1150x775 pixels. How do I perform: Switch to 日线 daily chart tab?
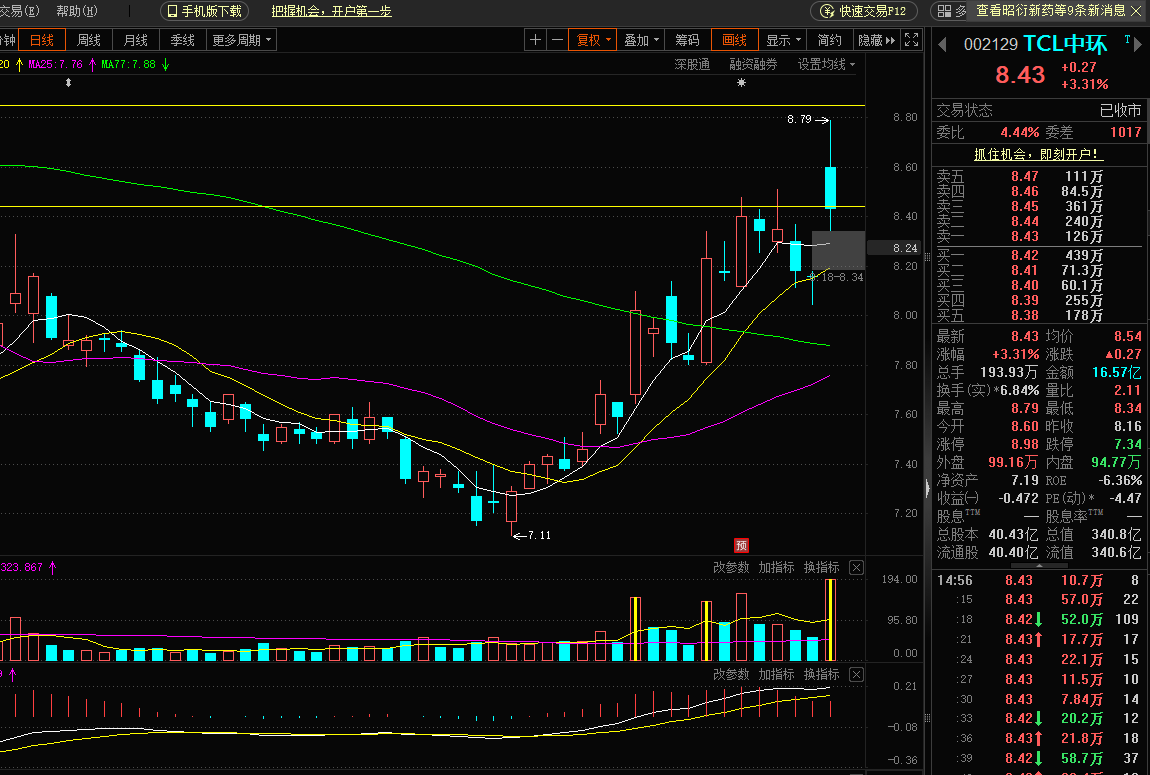(x=42, y=40)
